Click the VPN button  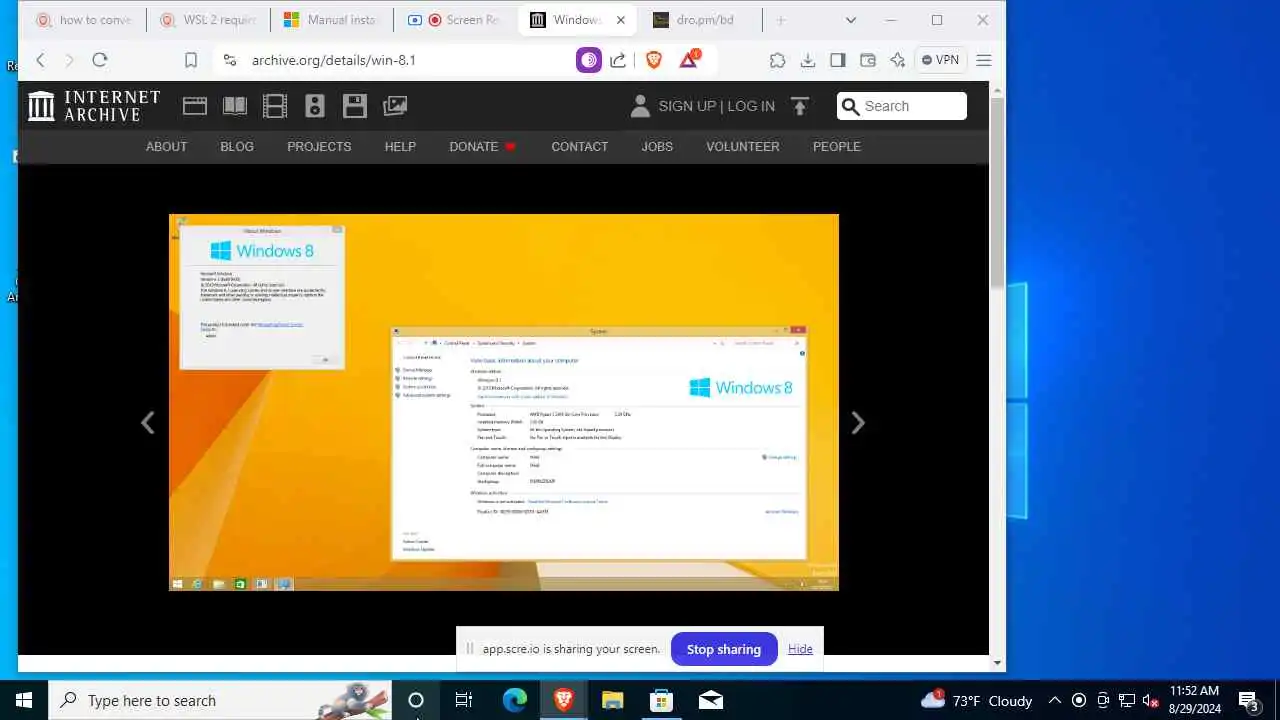click(x=940, y=60)
